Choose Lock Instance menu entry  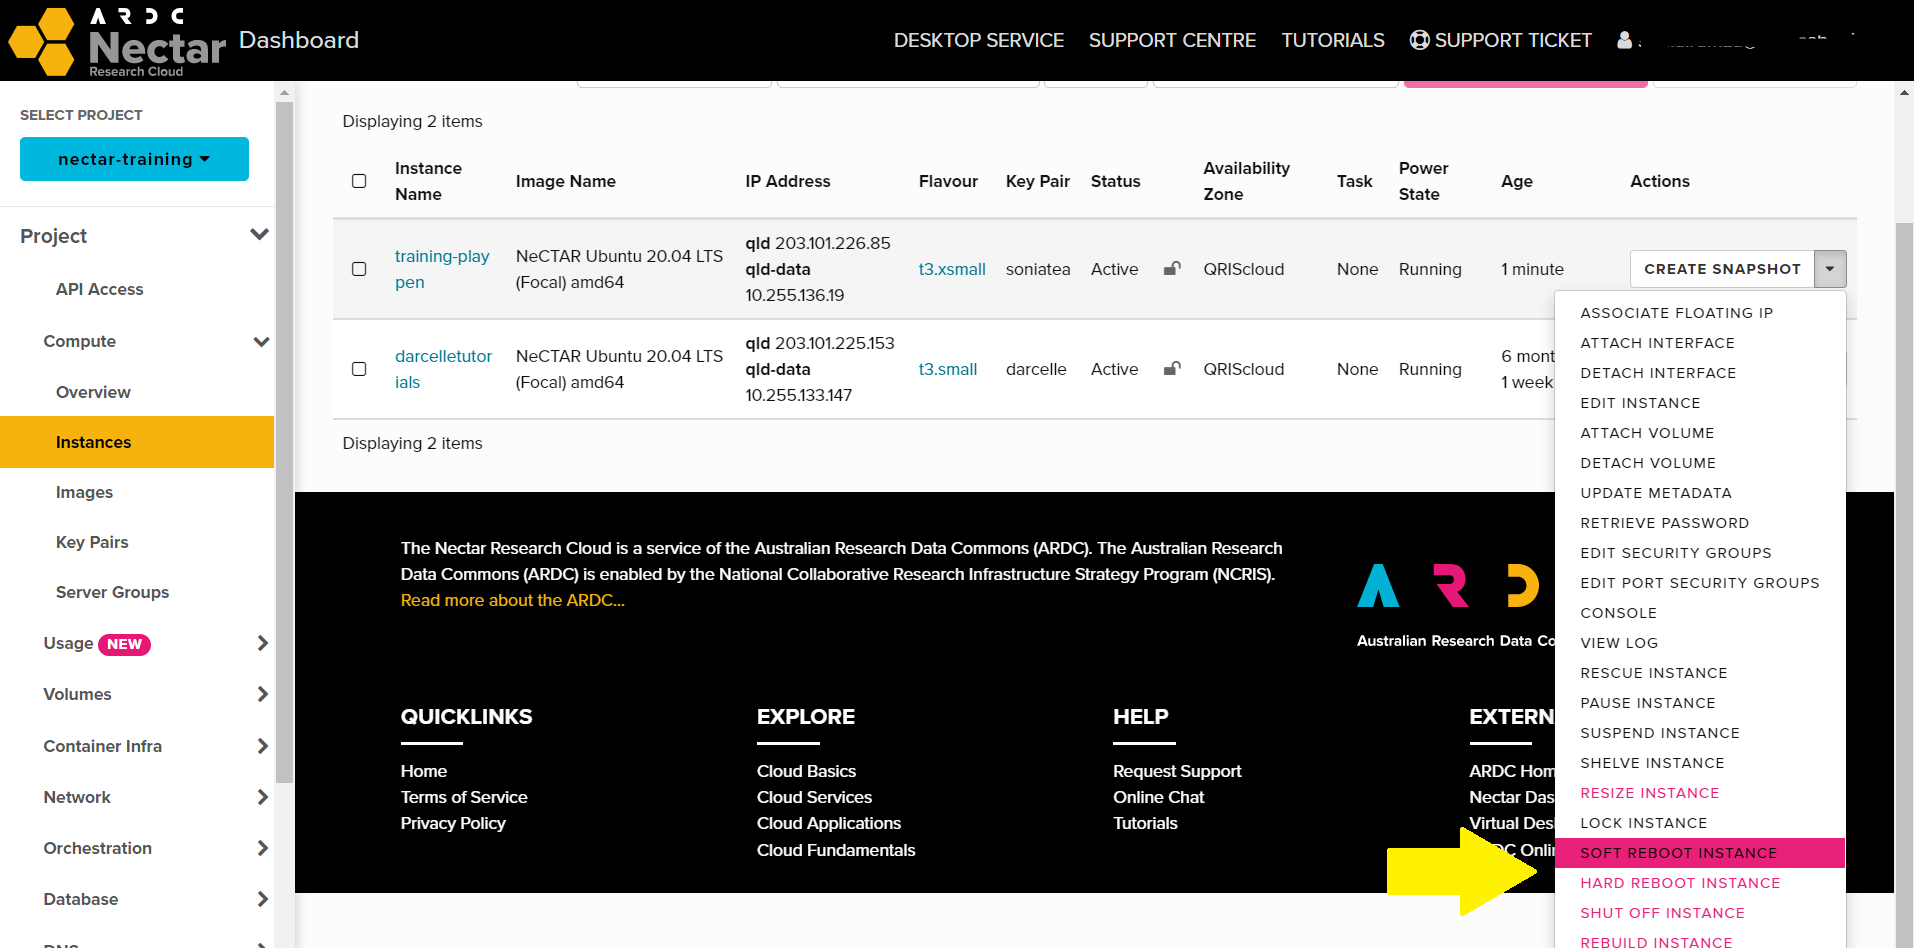point(1700,823)
